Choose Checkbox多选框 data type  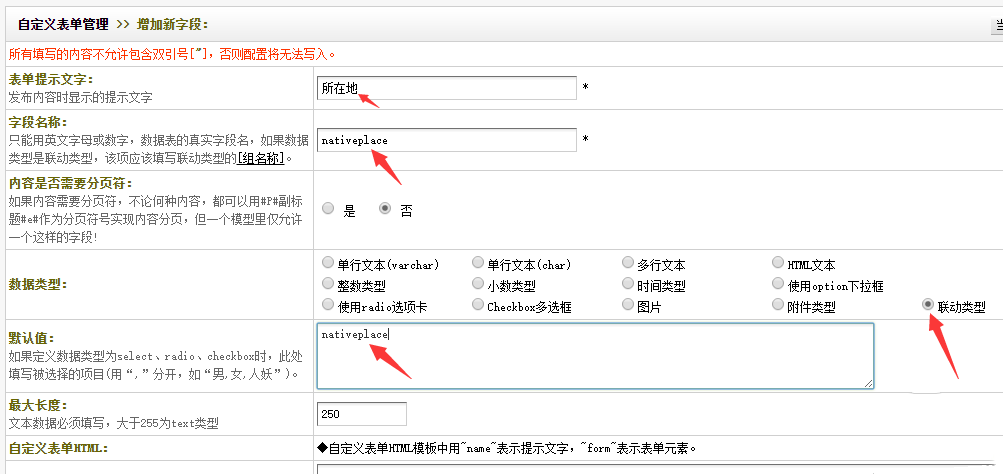click(478, 305)
